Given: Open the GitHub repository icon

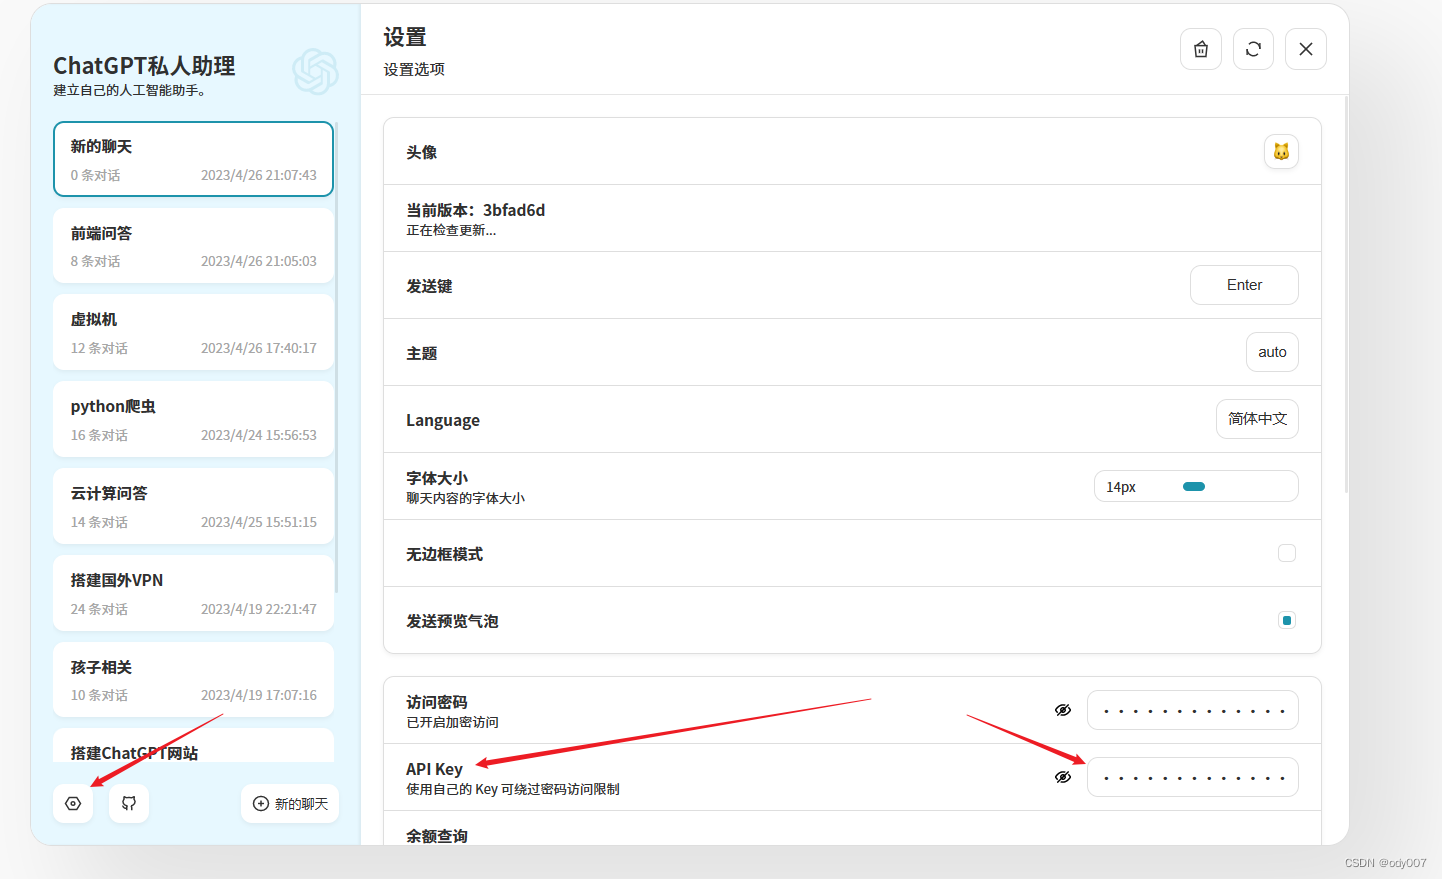Looking at the screenshot, I should pyautogui.click(x=129, y=804).
